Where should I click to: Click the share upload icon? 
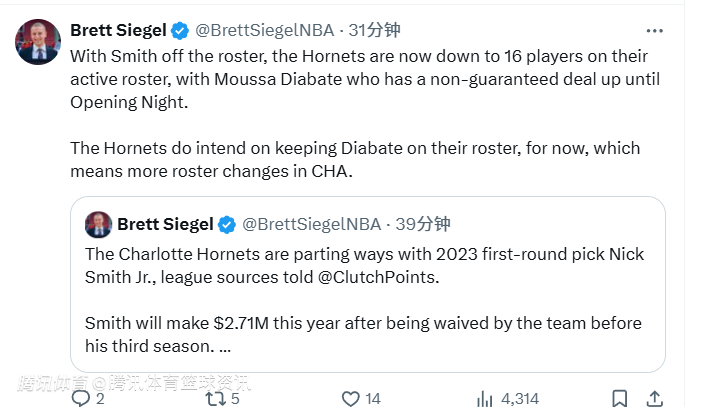pyautogui.click(x=654, y=398)
